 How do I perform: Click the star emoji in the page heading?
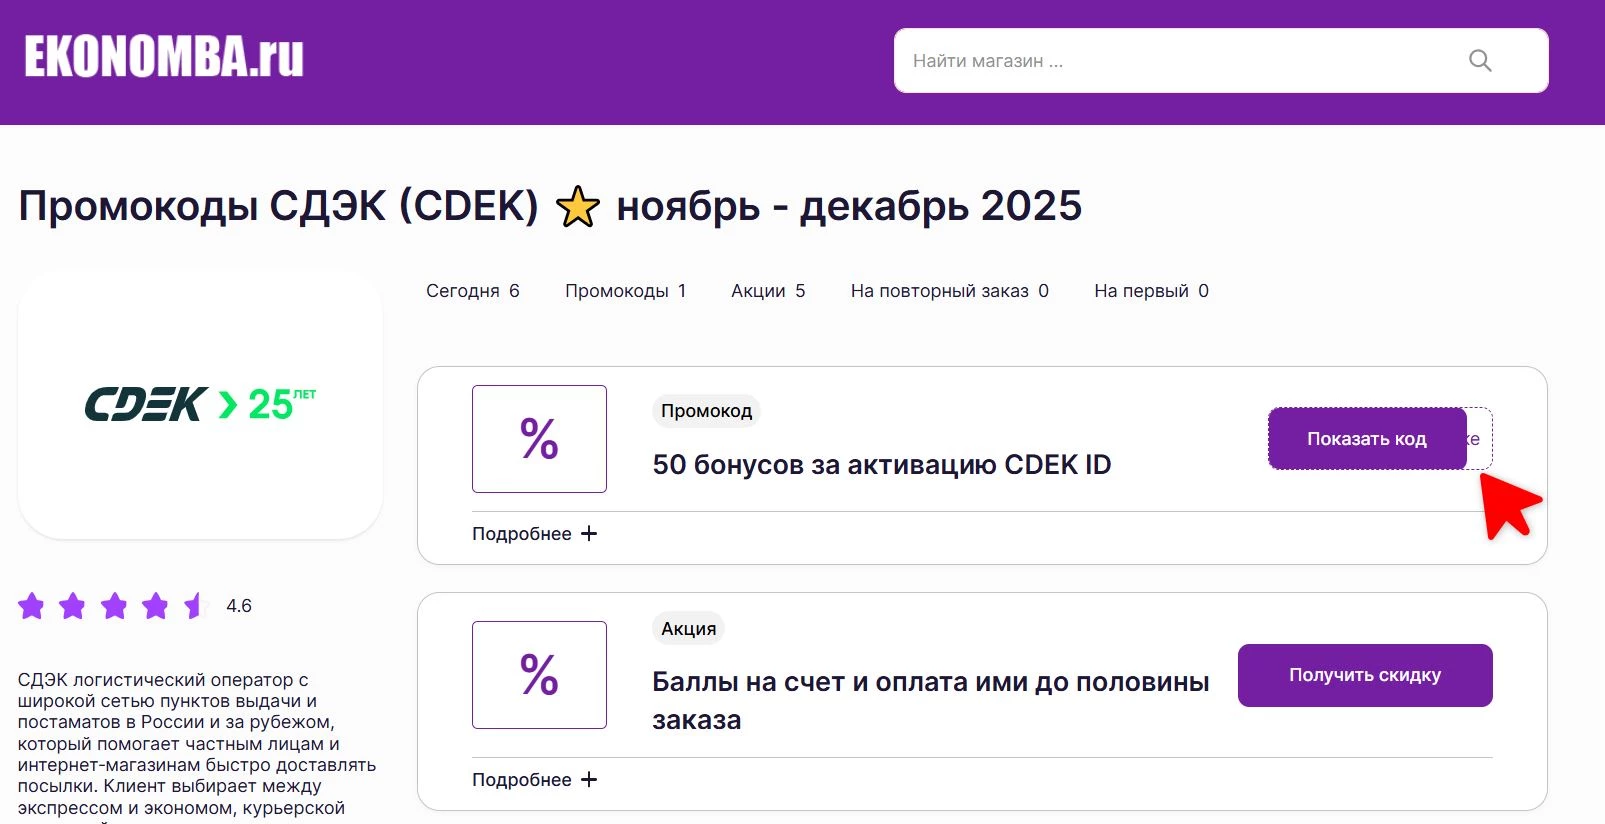[577, 206]
